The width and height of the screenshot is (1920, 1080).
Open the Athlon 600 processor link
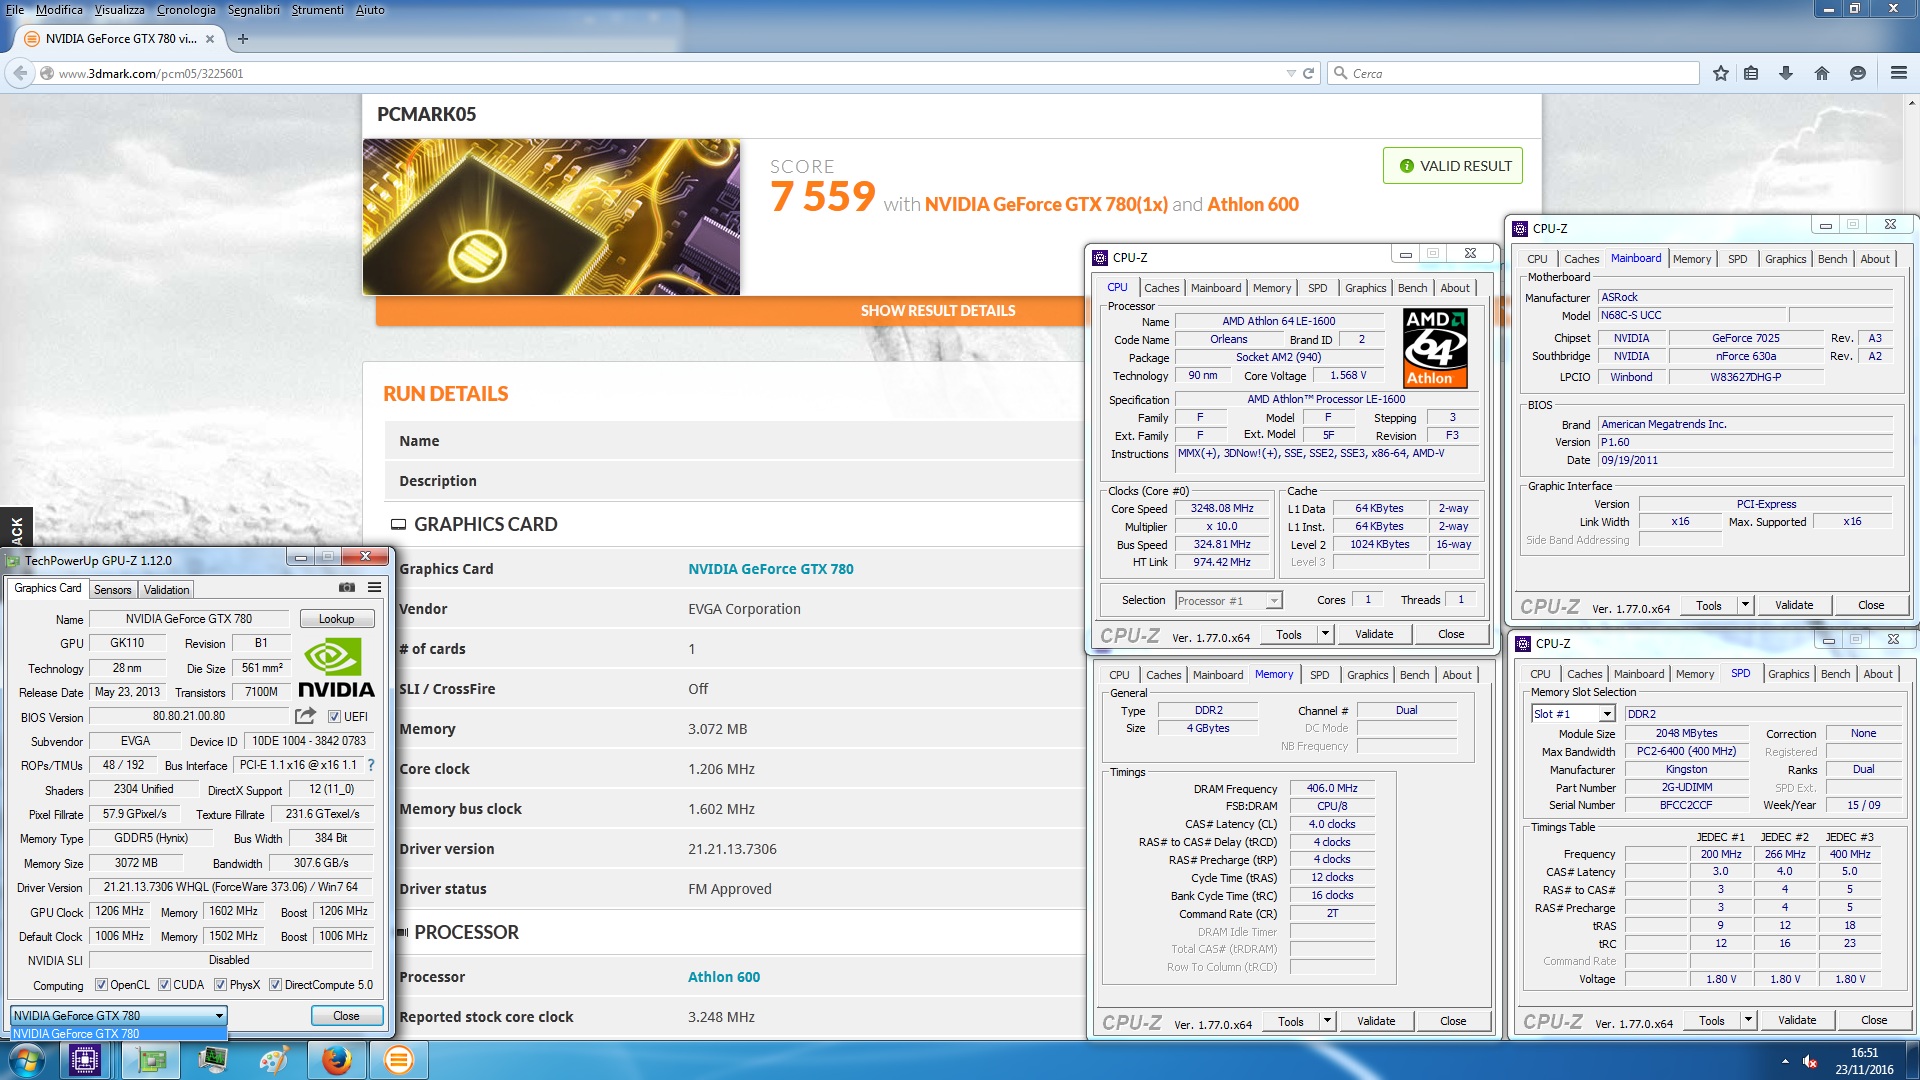pyautogui.click(x=723, y=977)
